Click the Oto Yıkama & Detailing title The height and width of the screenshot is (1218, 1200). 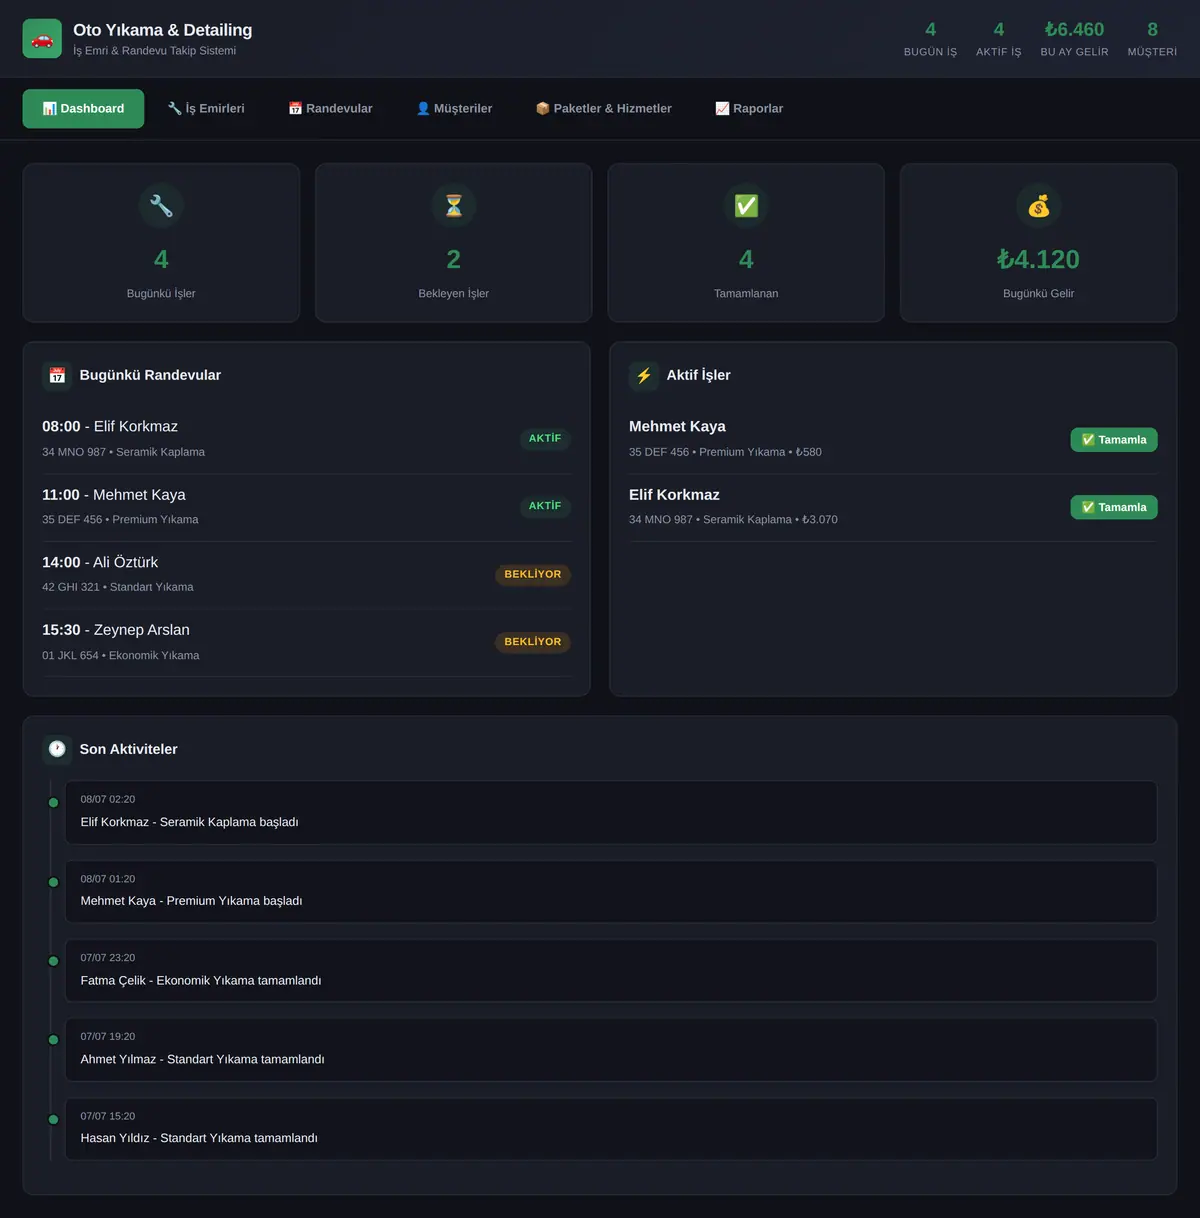pyautogui.click(x=162, y=30)
